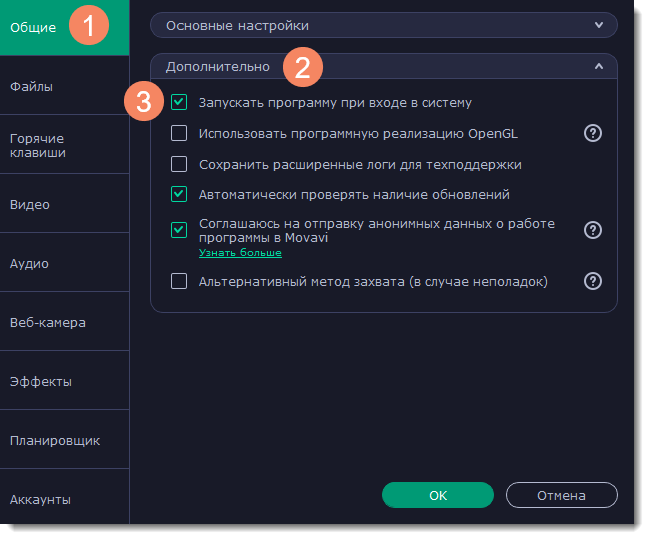The width and height of the screenshot is (649, 539).
Task: Click help icon next to OpenGL option
Action: click(593, 133)
